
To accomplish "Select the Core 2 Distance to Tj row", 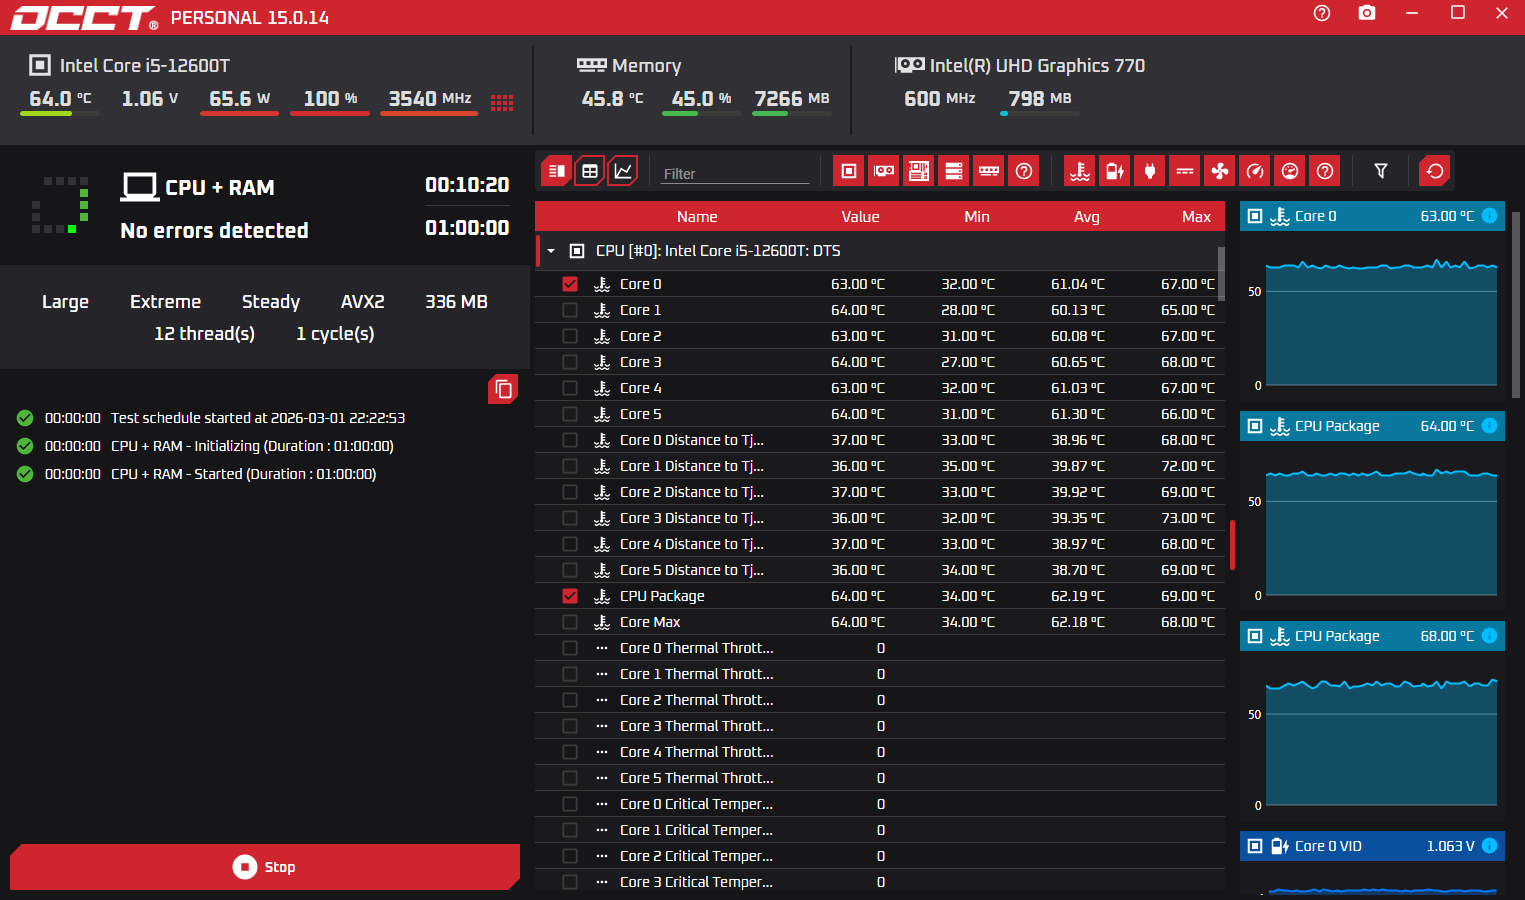I will coord(880,492).
